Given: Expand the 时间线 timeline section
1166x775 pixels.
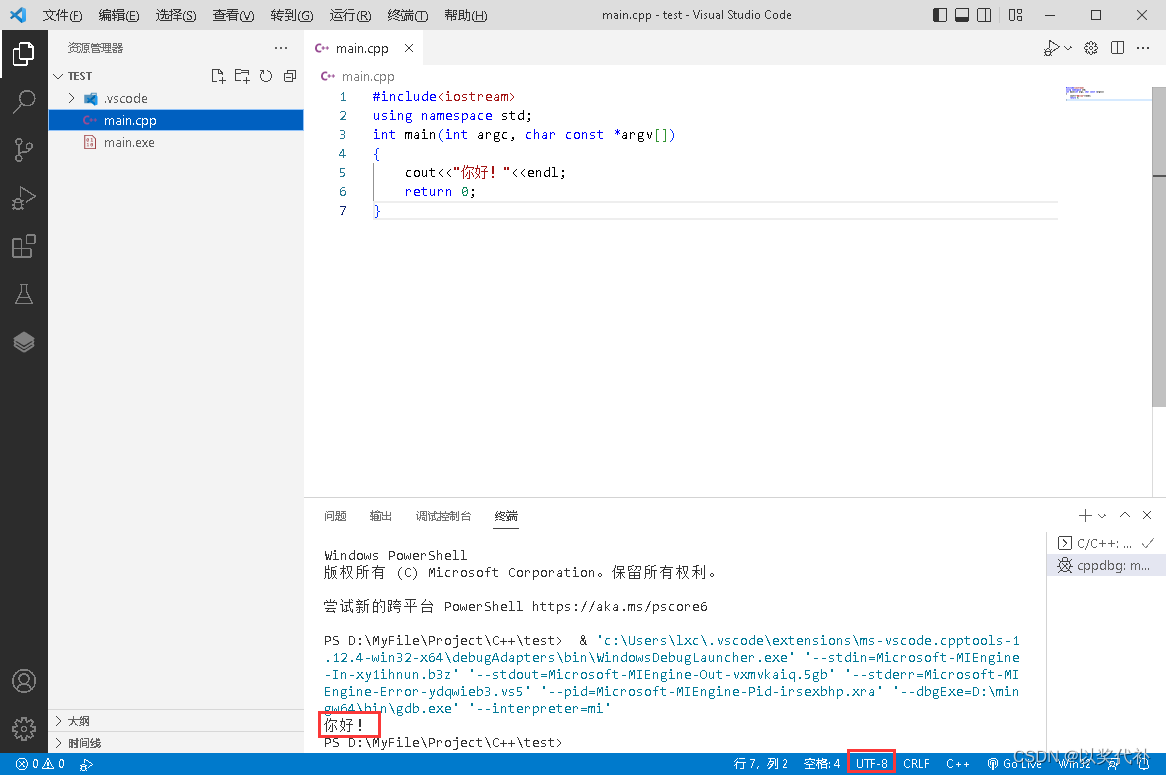Looking at the screenshot, I should (x=175, y=743).
